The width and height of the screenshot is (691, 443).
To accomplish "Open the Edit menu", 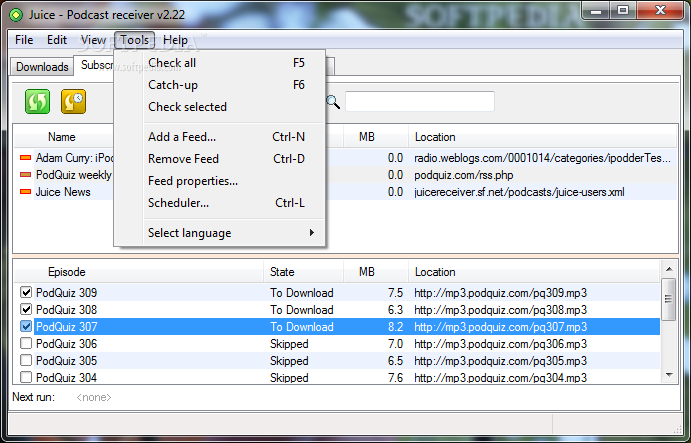I will click(x=57, y=40).
